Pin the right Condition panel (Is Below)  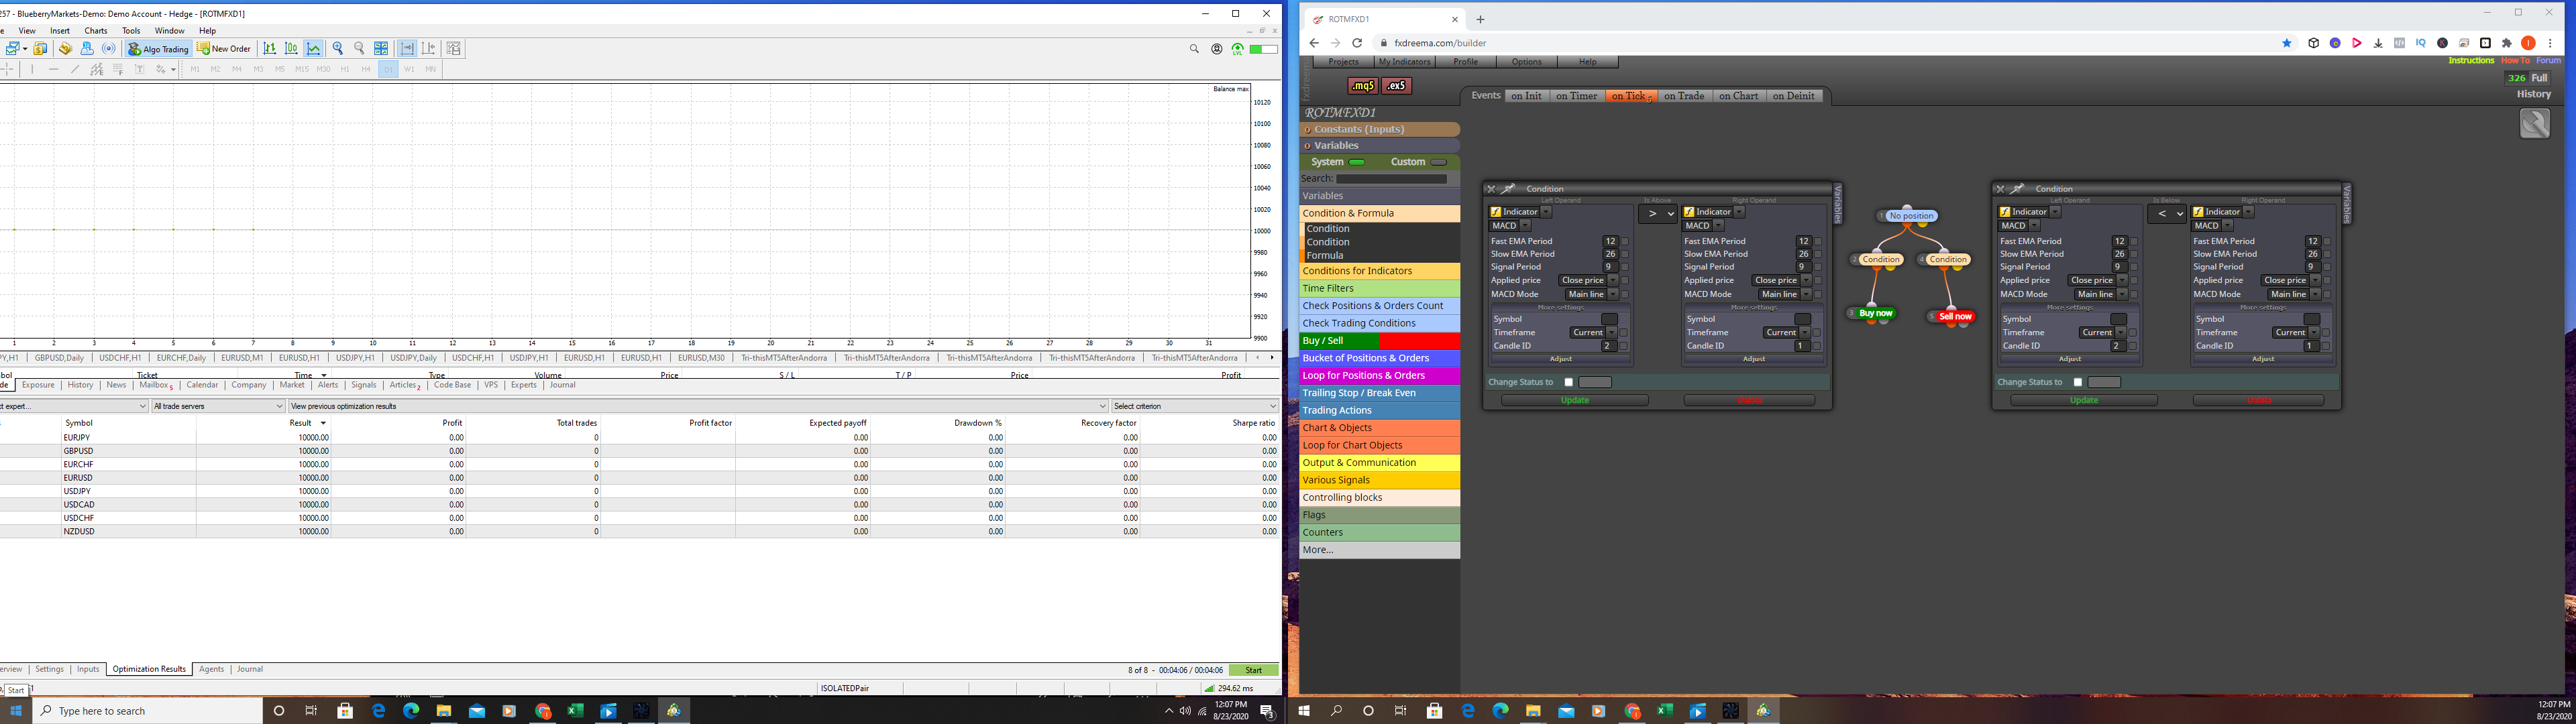click(x=2017, y=188)
